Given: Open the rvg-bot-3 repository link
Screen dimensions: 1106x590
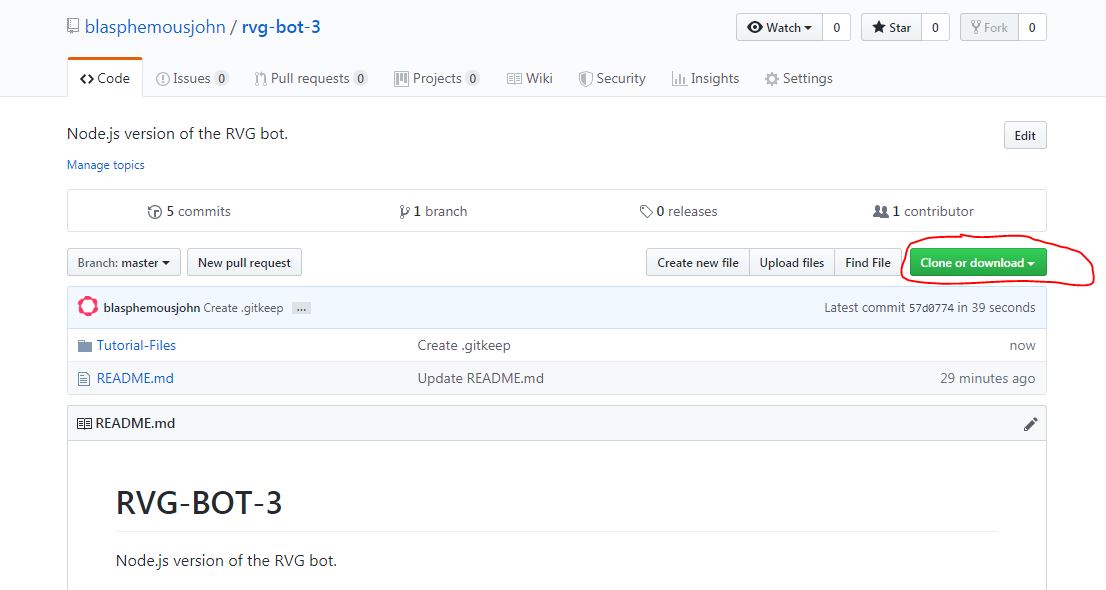Looking at the screenshot, I should coord(281,27).
